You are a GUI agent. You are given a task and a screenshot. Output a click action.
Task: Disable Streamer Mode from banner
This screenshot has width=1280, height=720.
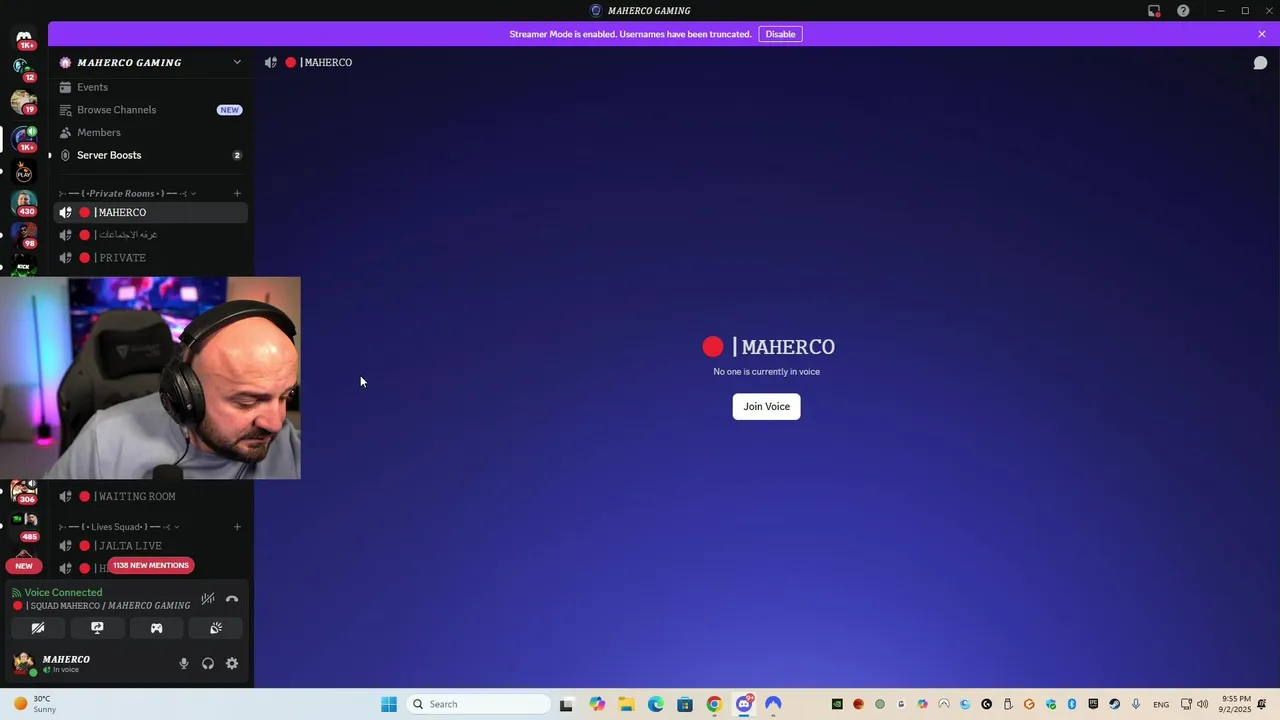click(780, 34)
